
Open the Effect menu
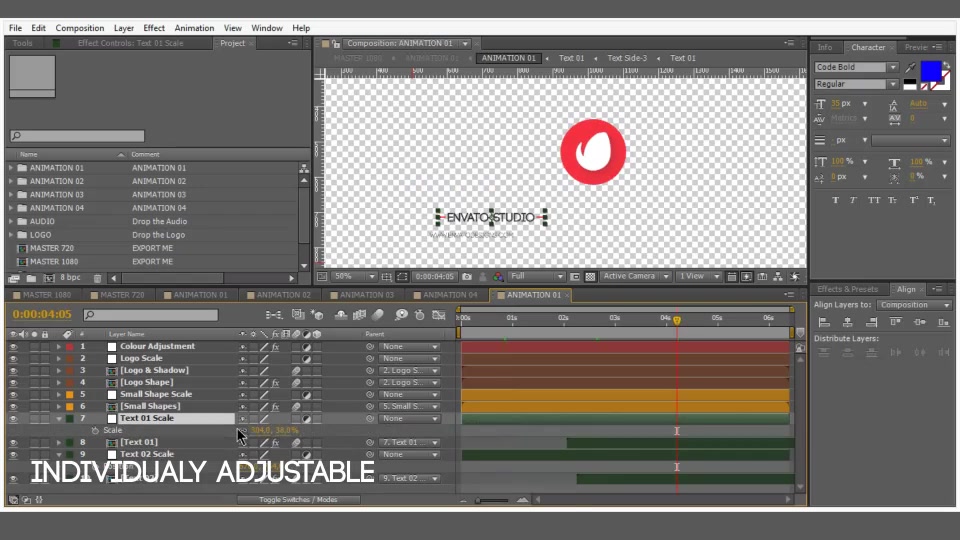click(154, 28)
